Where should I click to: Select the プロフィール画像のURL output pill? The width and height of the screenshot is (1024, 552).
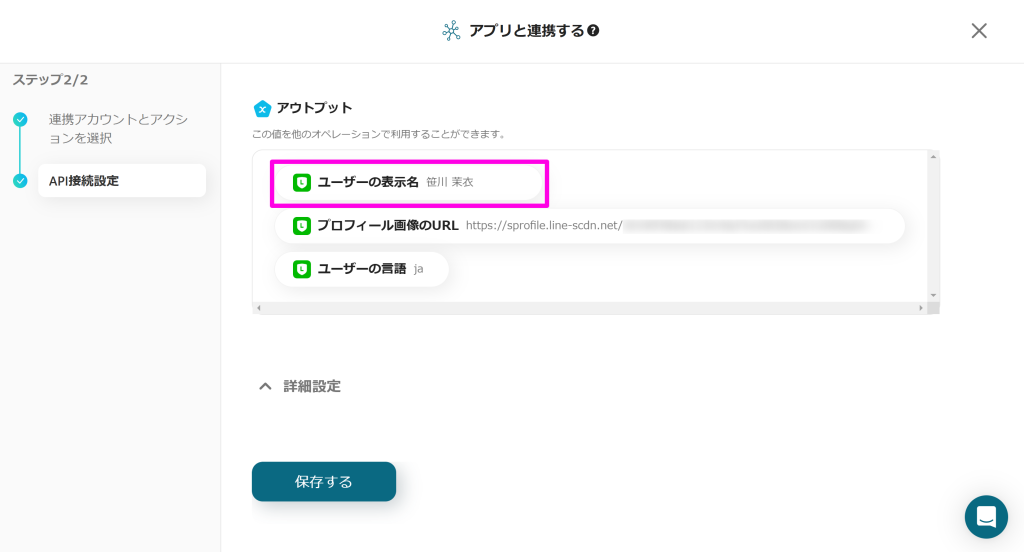click(x=590, y=226)
